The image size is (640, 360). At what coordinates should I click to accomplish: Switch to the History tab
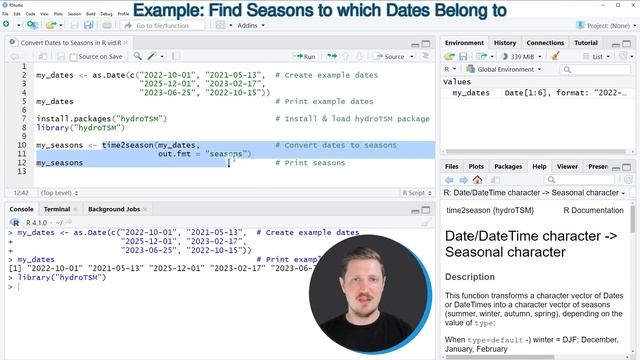tap(505, 42)
